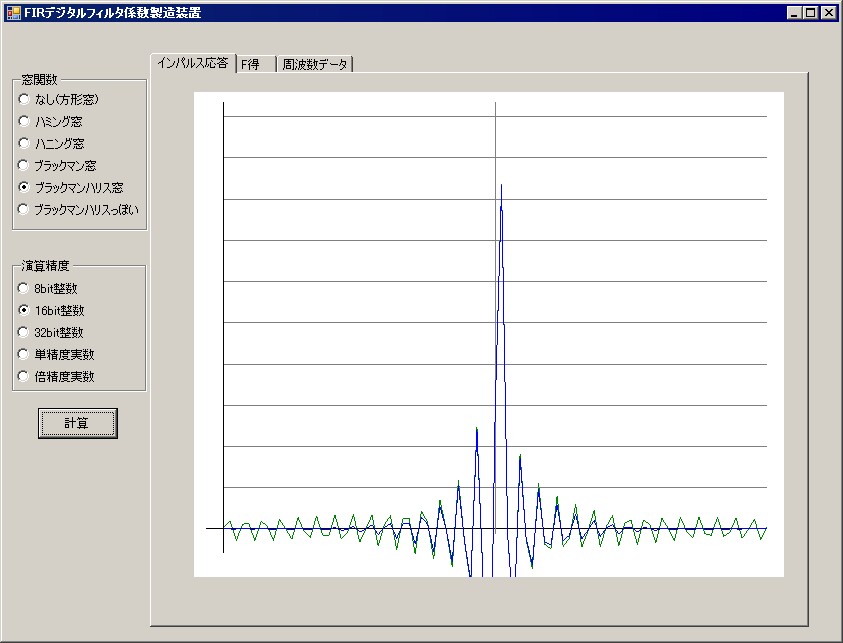Select the ハニング窓 radio option

[x=52, y=144]
